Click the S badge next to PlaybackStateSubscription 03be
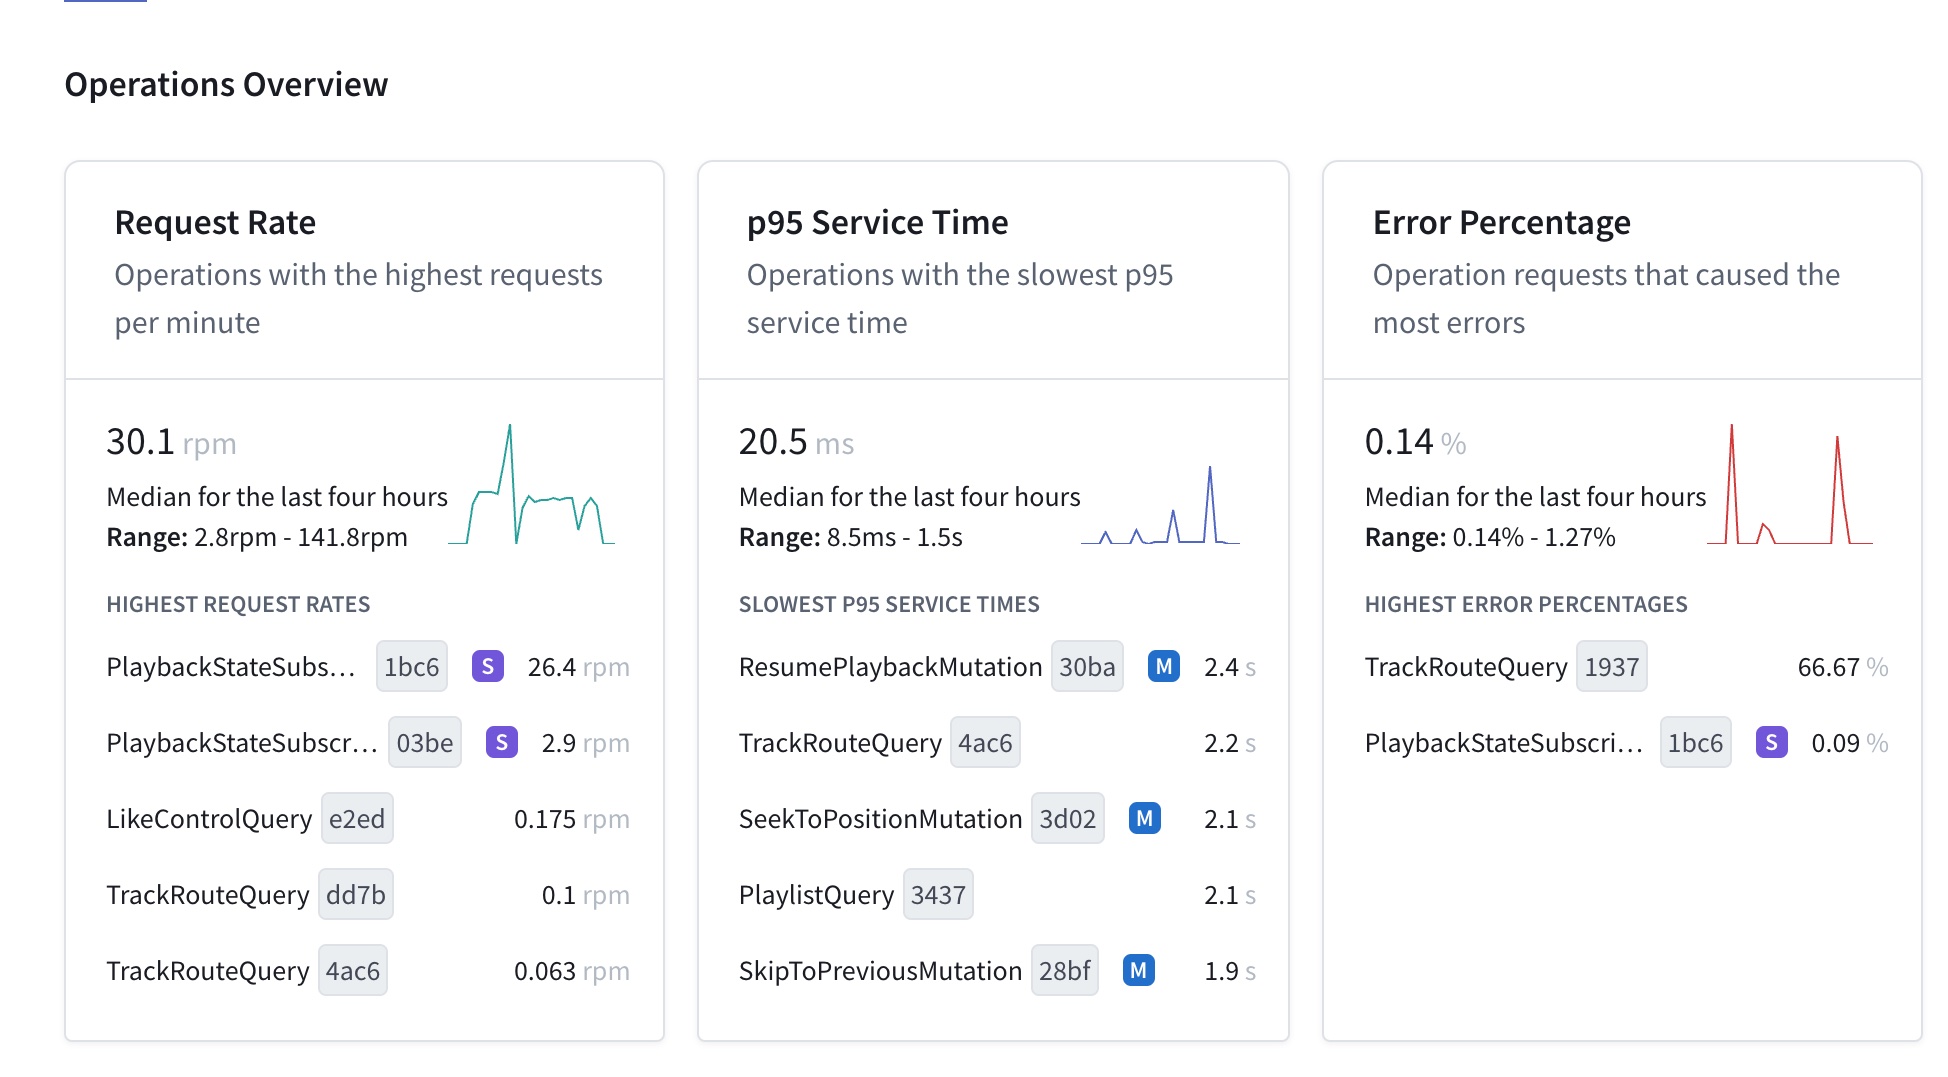The width and height of the screenshot is (1948, 1077). click(x=501, y=742)
